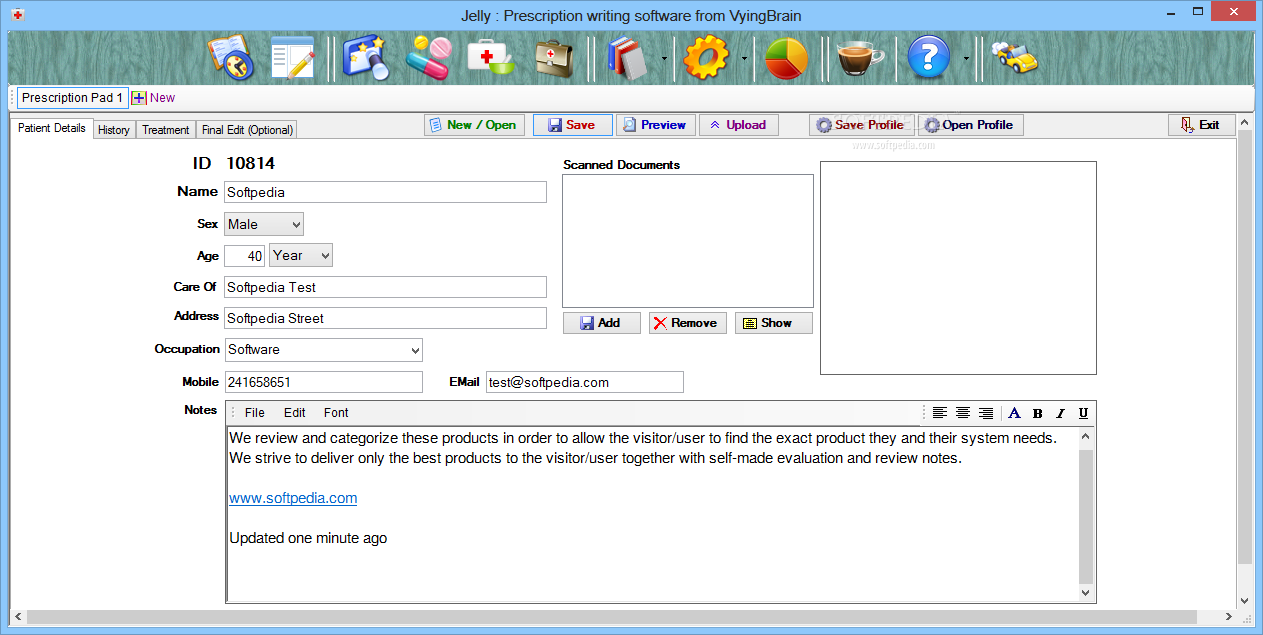1263x635 pixels.
Task: Open the pie chart statistics icon
Action: tap(786, 58)
